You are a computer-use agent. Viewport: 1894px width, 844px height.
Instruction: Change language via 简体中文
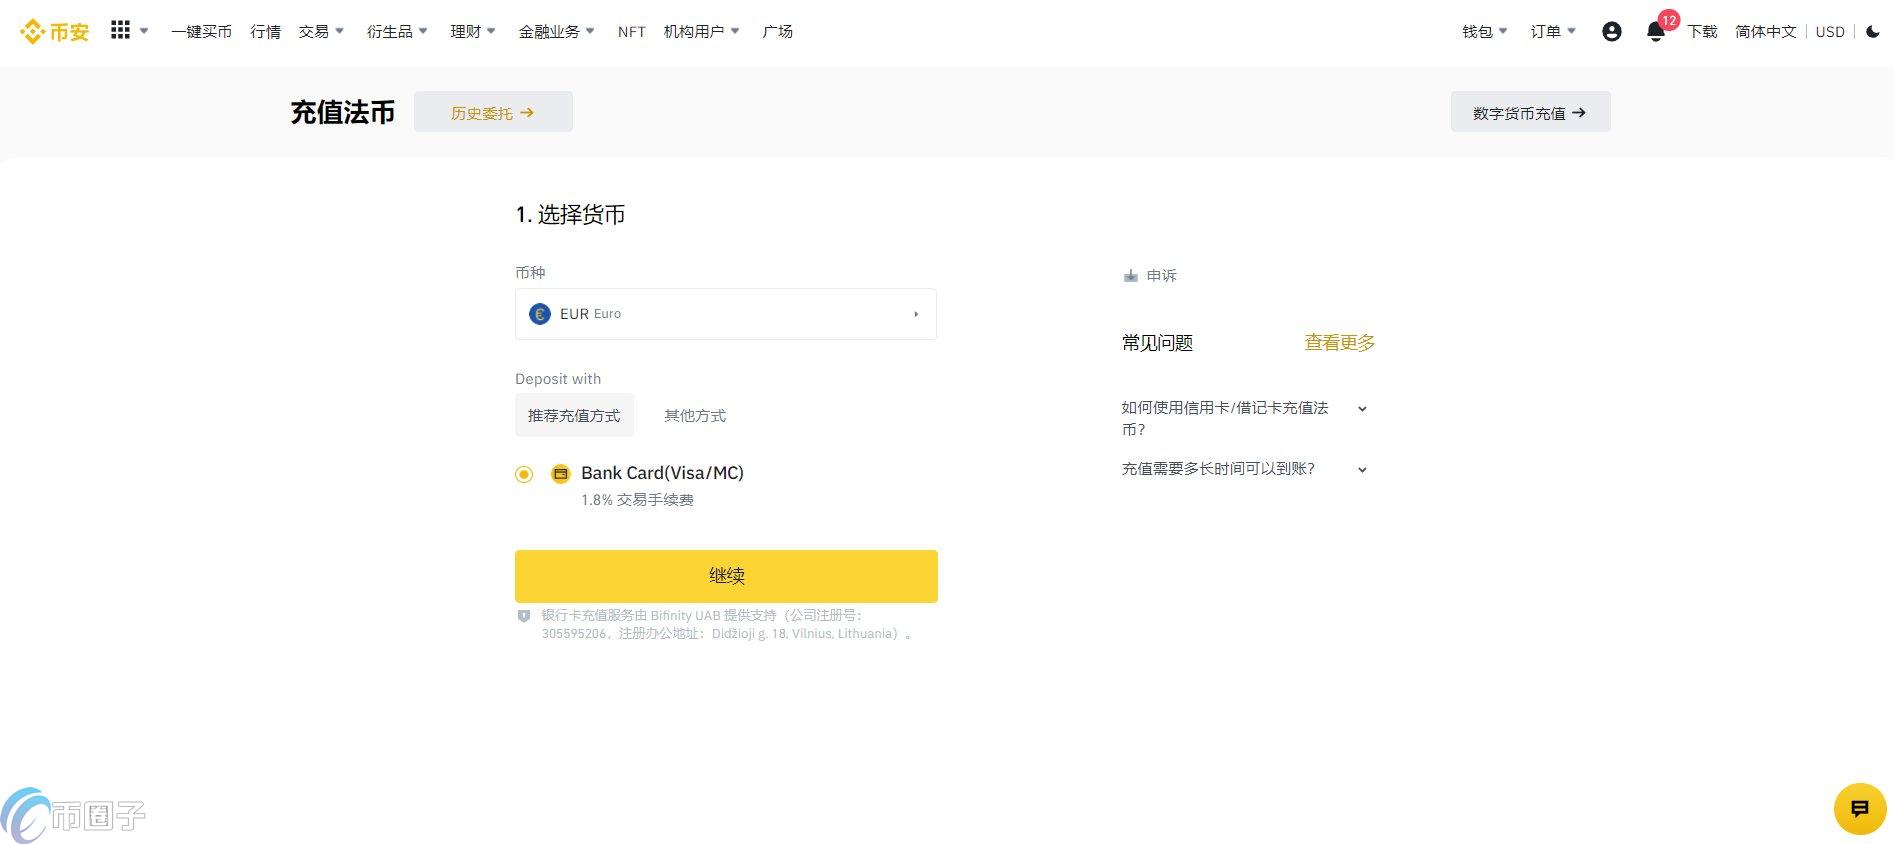pyautogui.click(x=1765, y=32)
